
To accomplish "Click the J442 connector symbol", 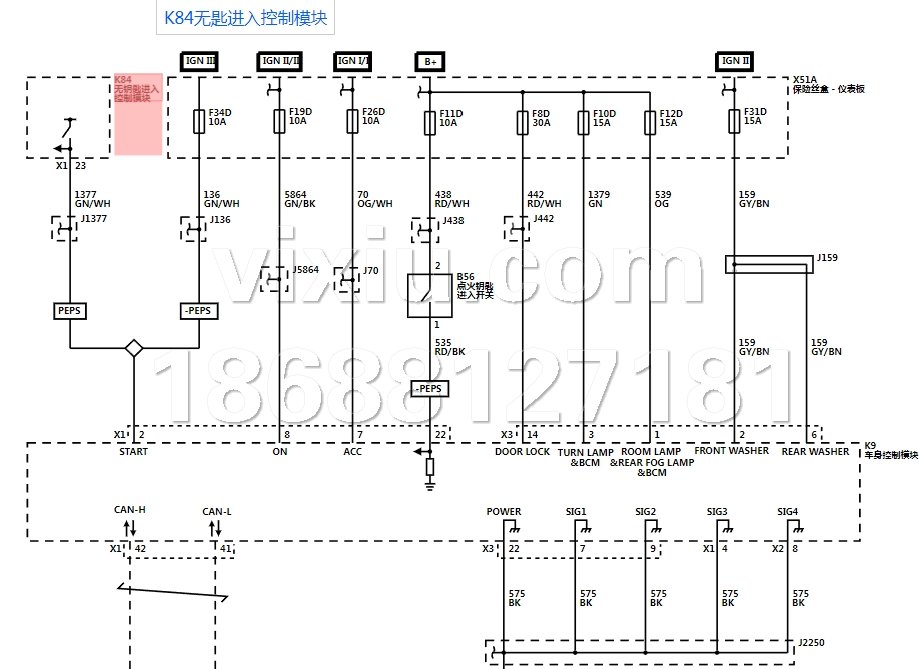I will pyautogui.click(x=519, y=229).
